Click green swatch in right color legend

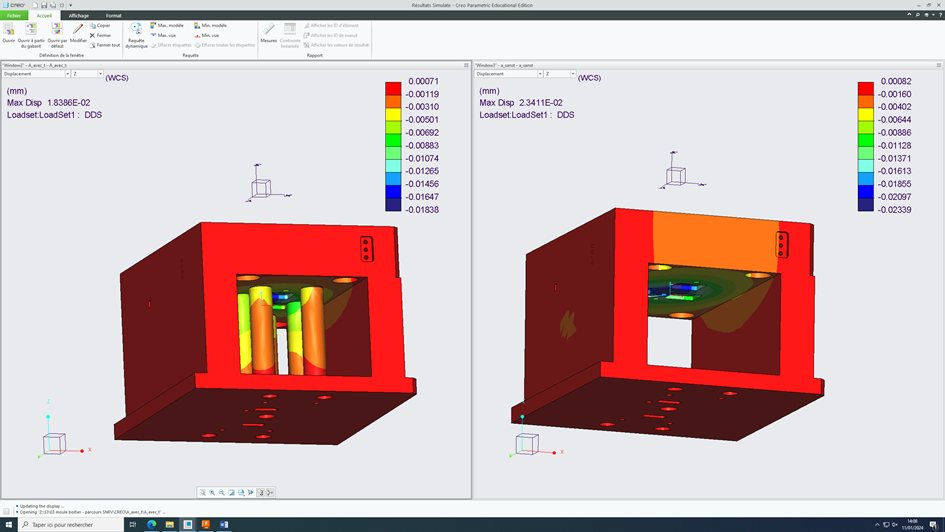[x=865, y=140]
